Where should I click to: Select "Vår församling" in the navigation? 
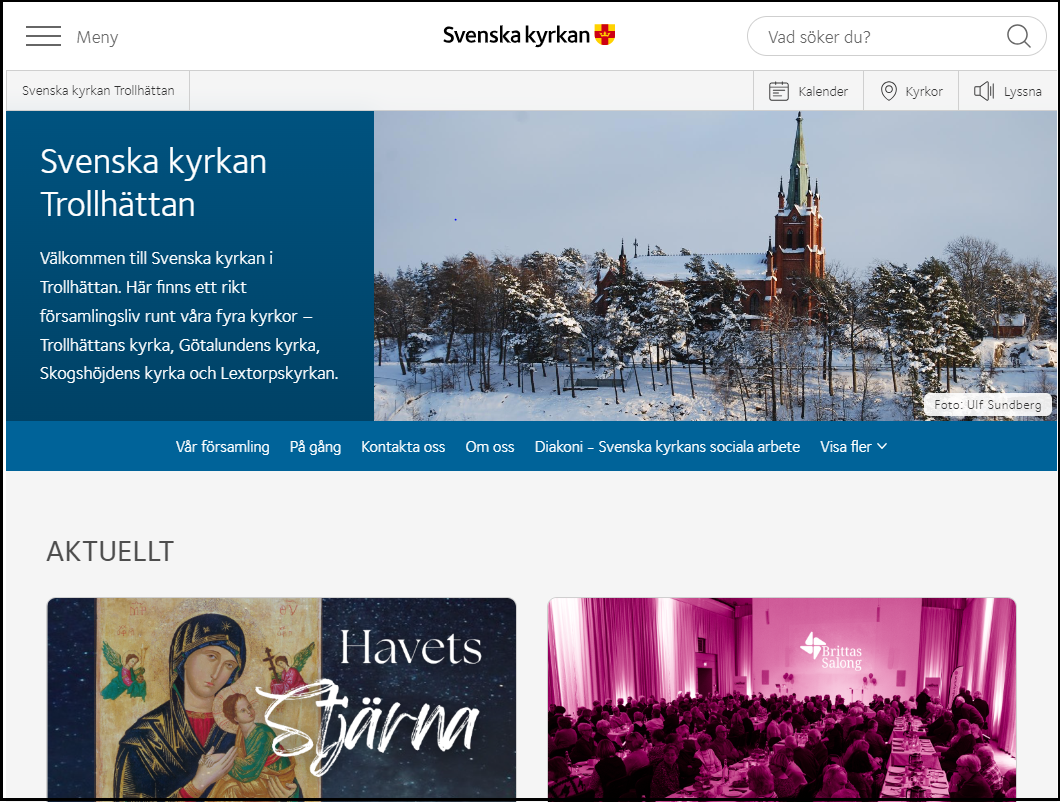tap(222, 447)
